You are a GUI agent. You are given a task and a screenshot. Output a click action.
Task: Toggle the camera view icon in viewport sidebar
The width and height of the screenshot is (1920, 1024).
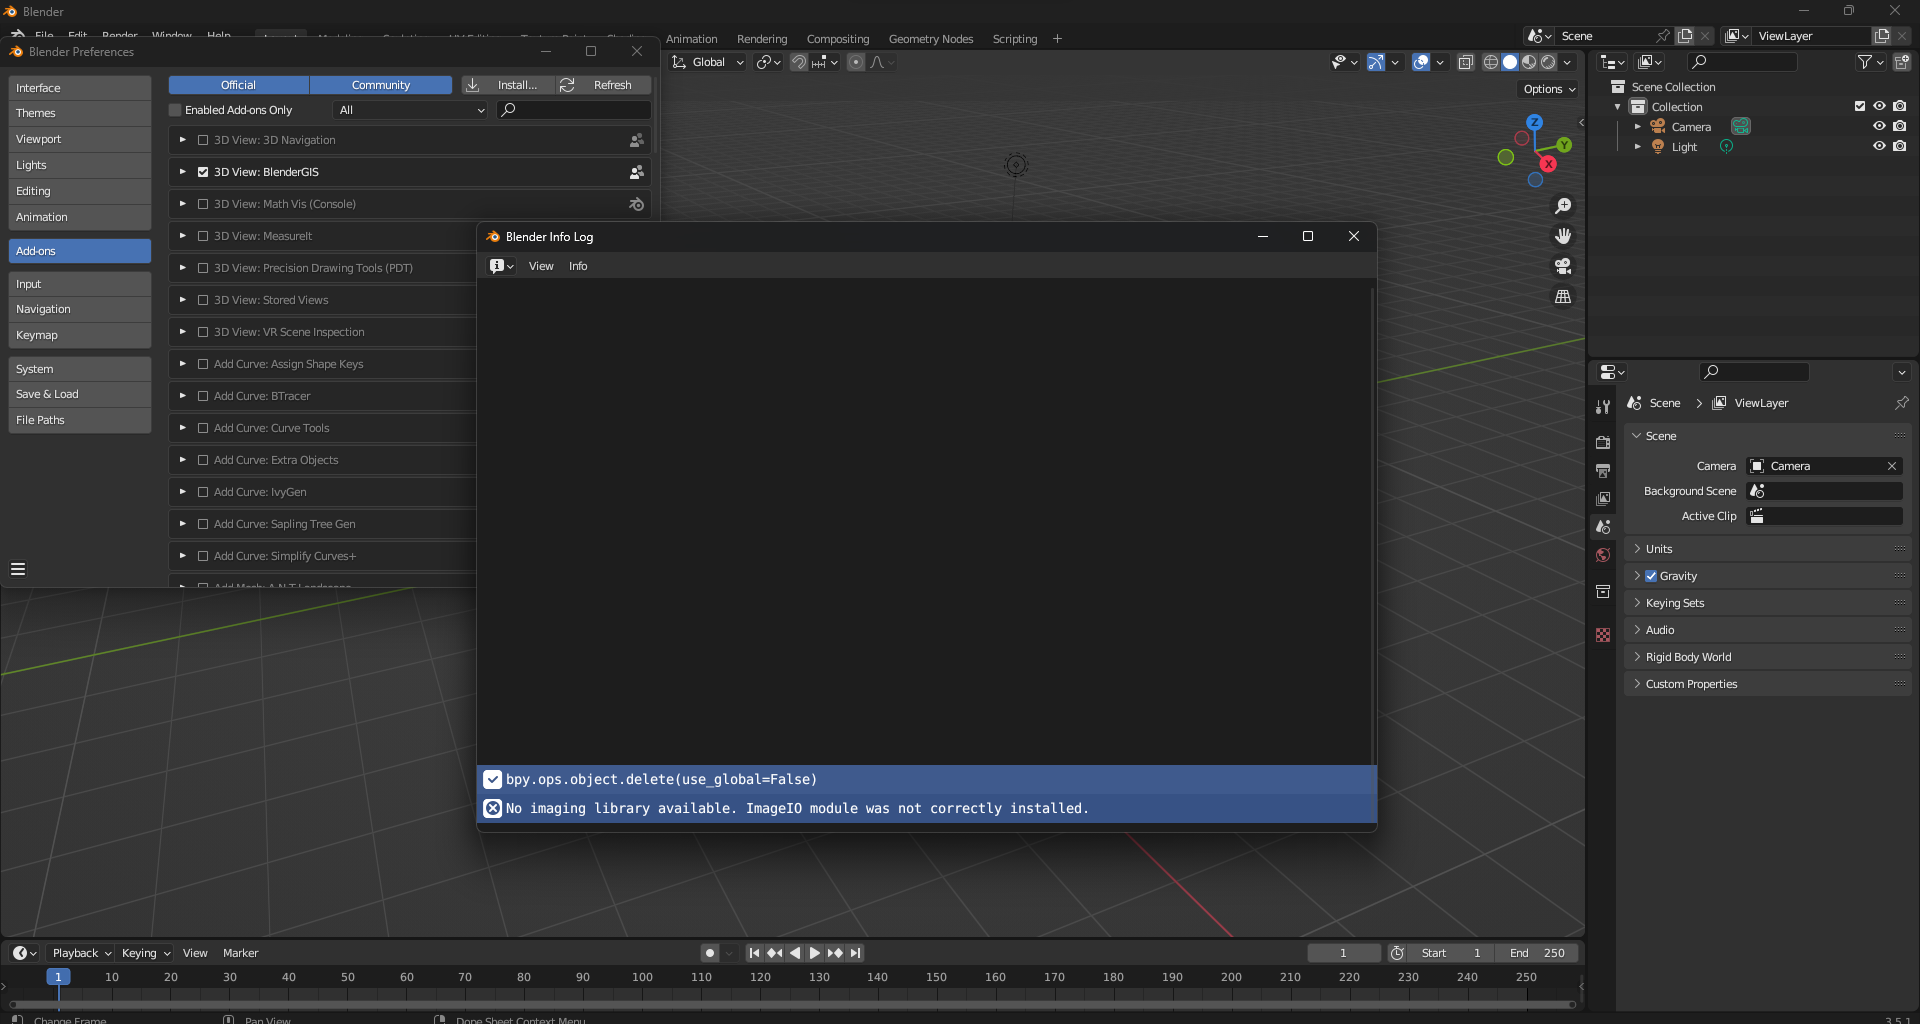click(x=1564, y=266)
